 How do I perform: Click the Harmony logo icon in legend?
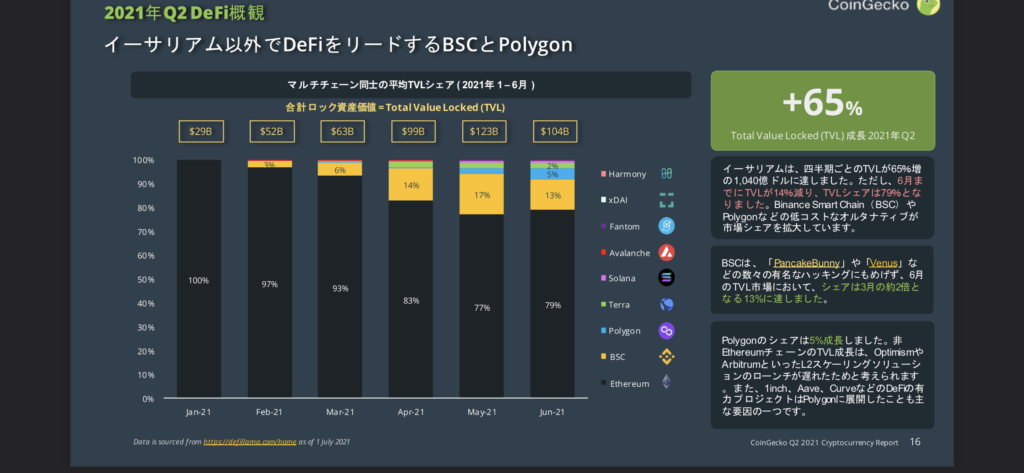[x=666, y=174]
